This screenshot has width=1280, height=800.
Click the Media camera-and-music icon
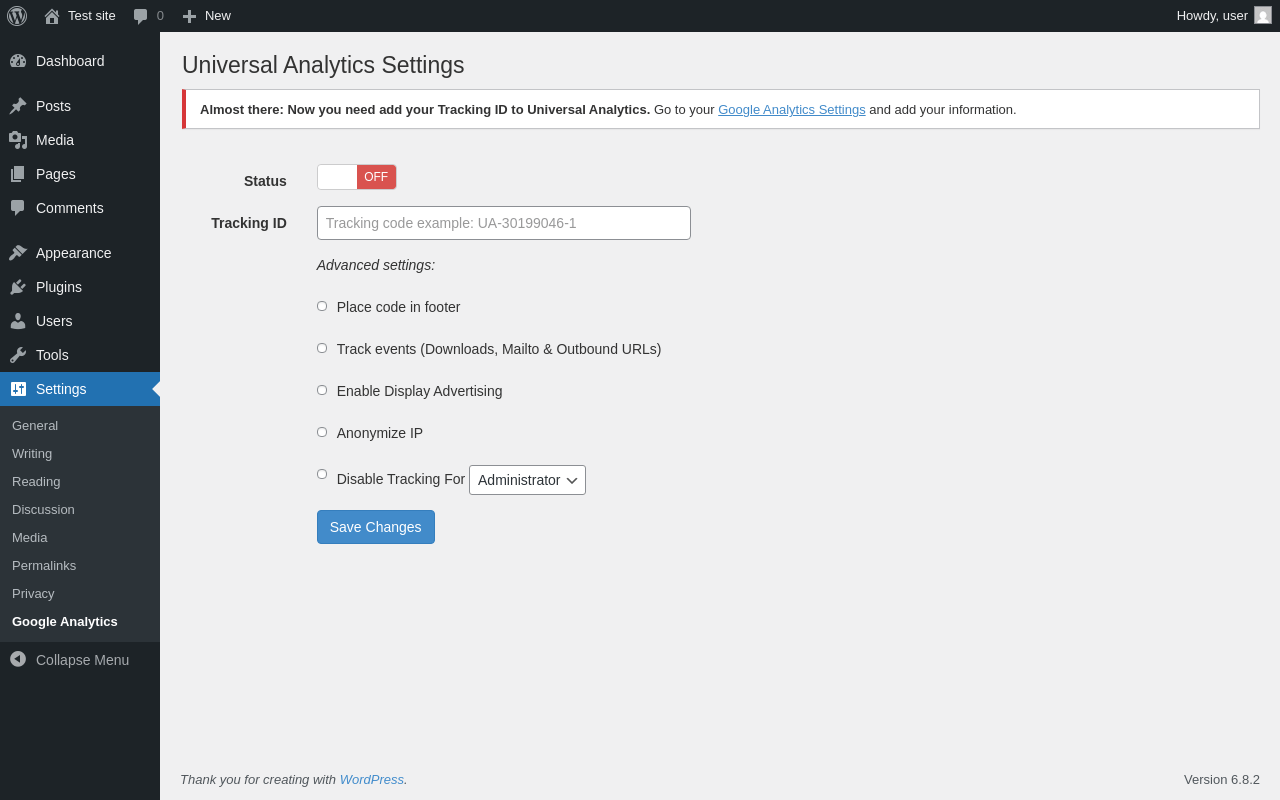click(x=18, y=140)
